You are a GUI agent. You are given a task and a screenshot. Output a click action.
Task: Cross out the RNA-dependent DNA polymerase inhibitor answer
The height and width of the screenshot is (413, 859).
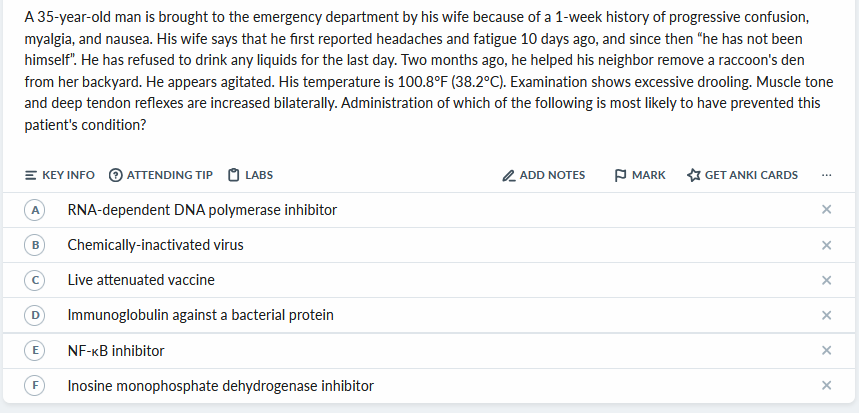pyautogui.click(x=826, y=210)
